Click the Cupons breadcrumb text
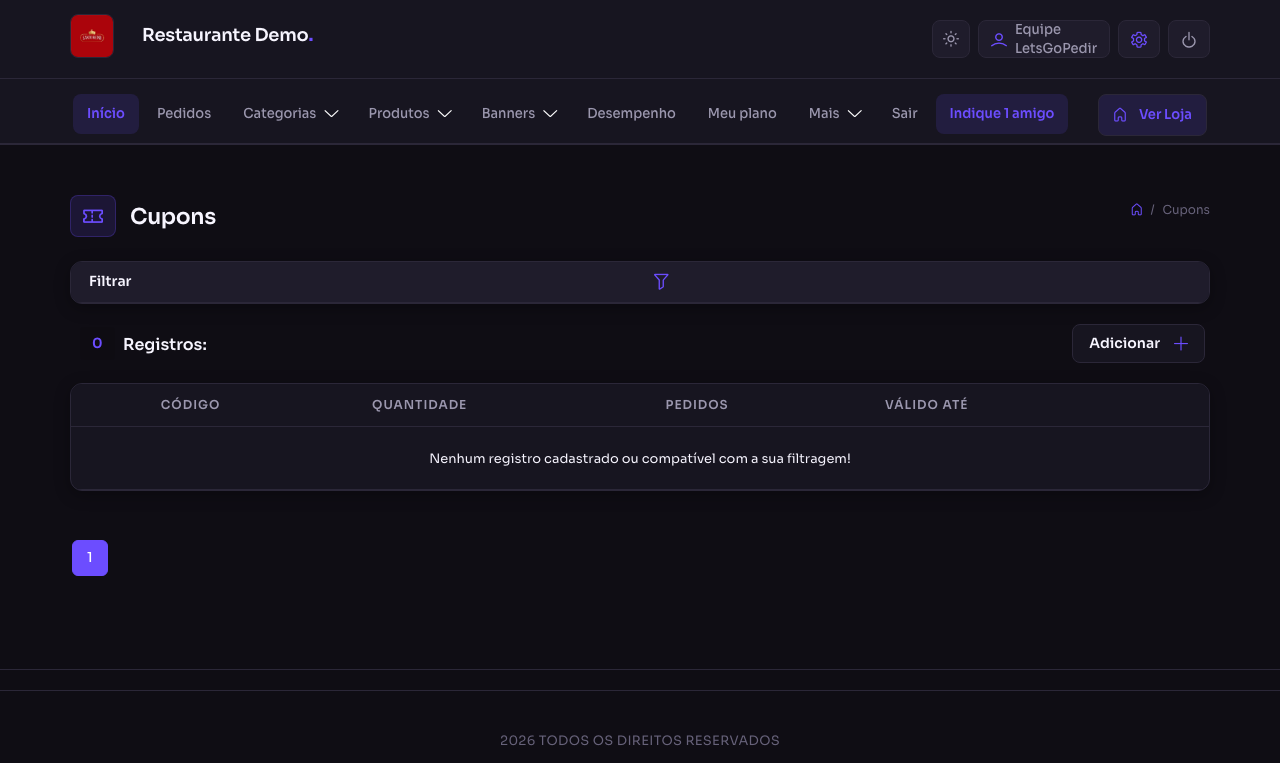Viewport: 1280px width, 763px height. [x=1186, y=210]
